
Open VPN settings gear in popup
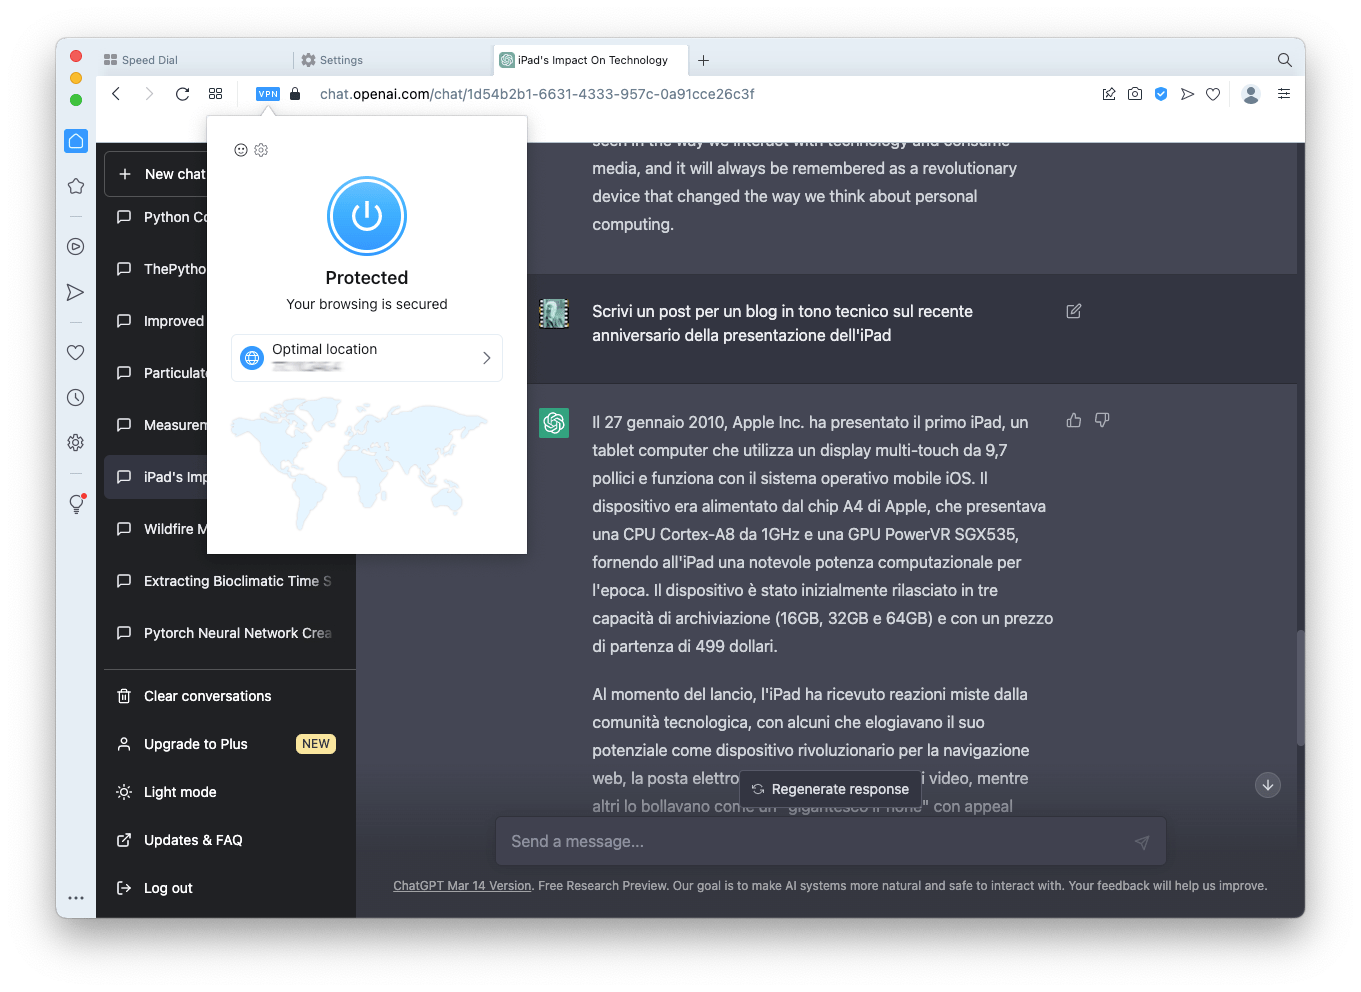click(261, 150)
